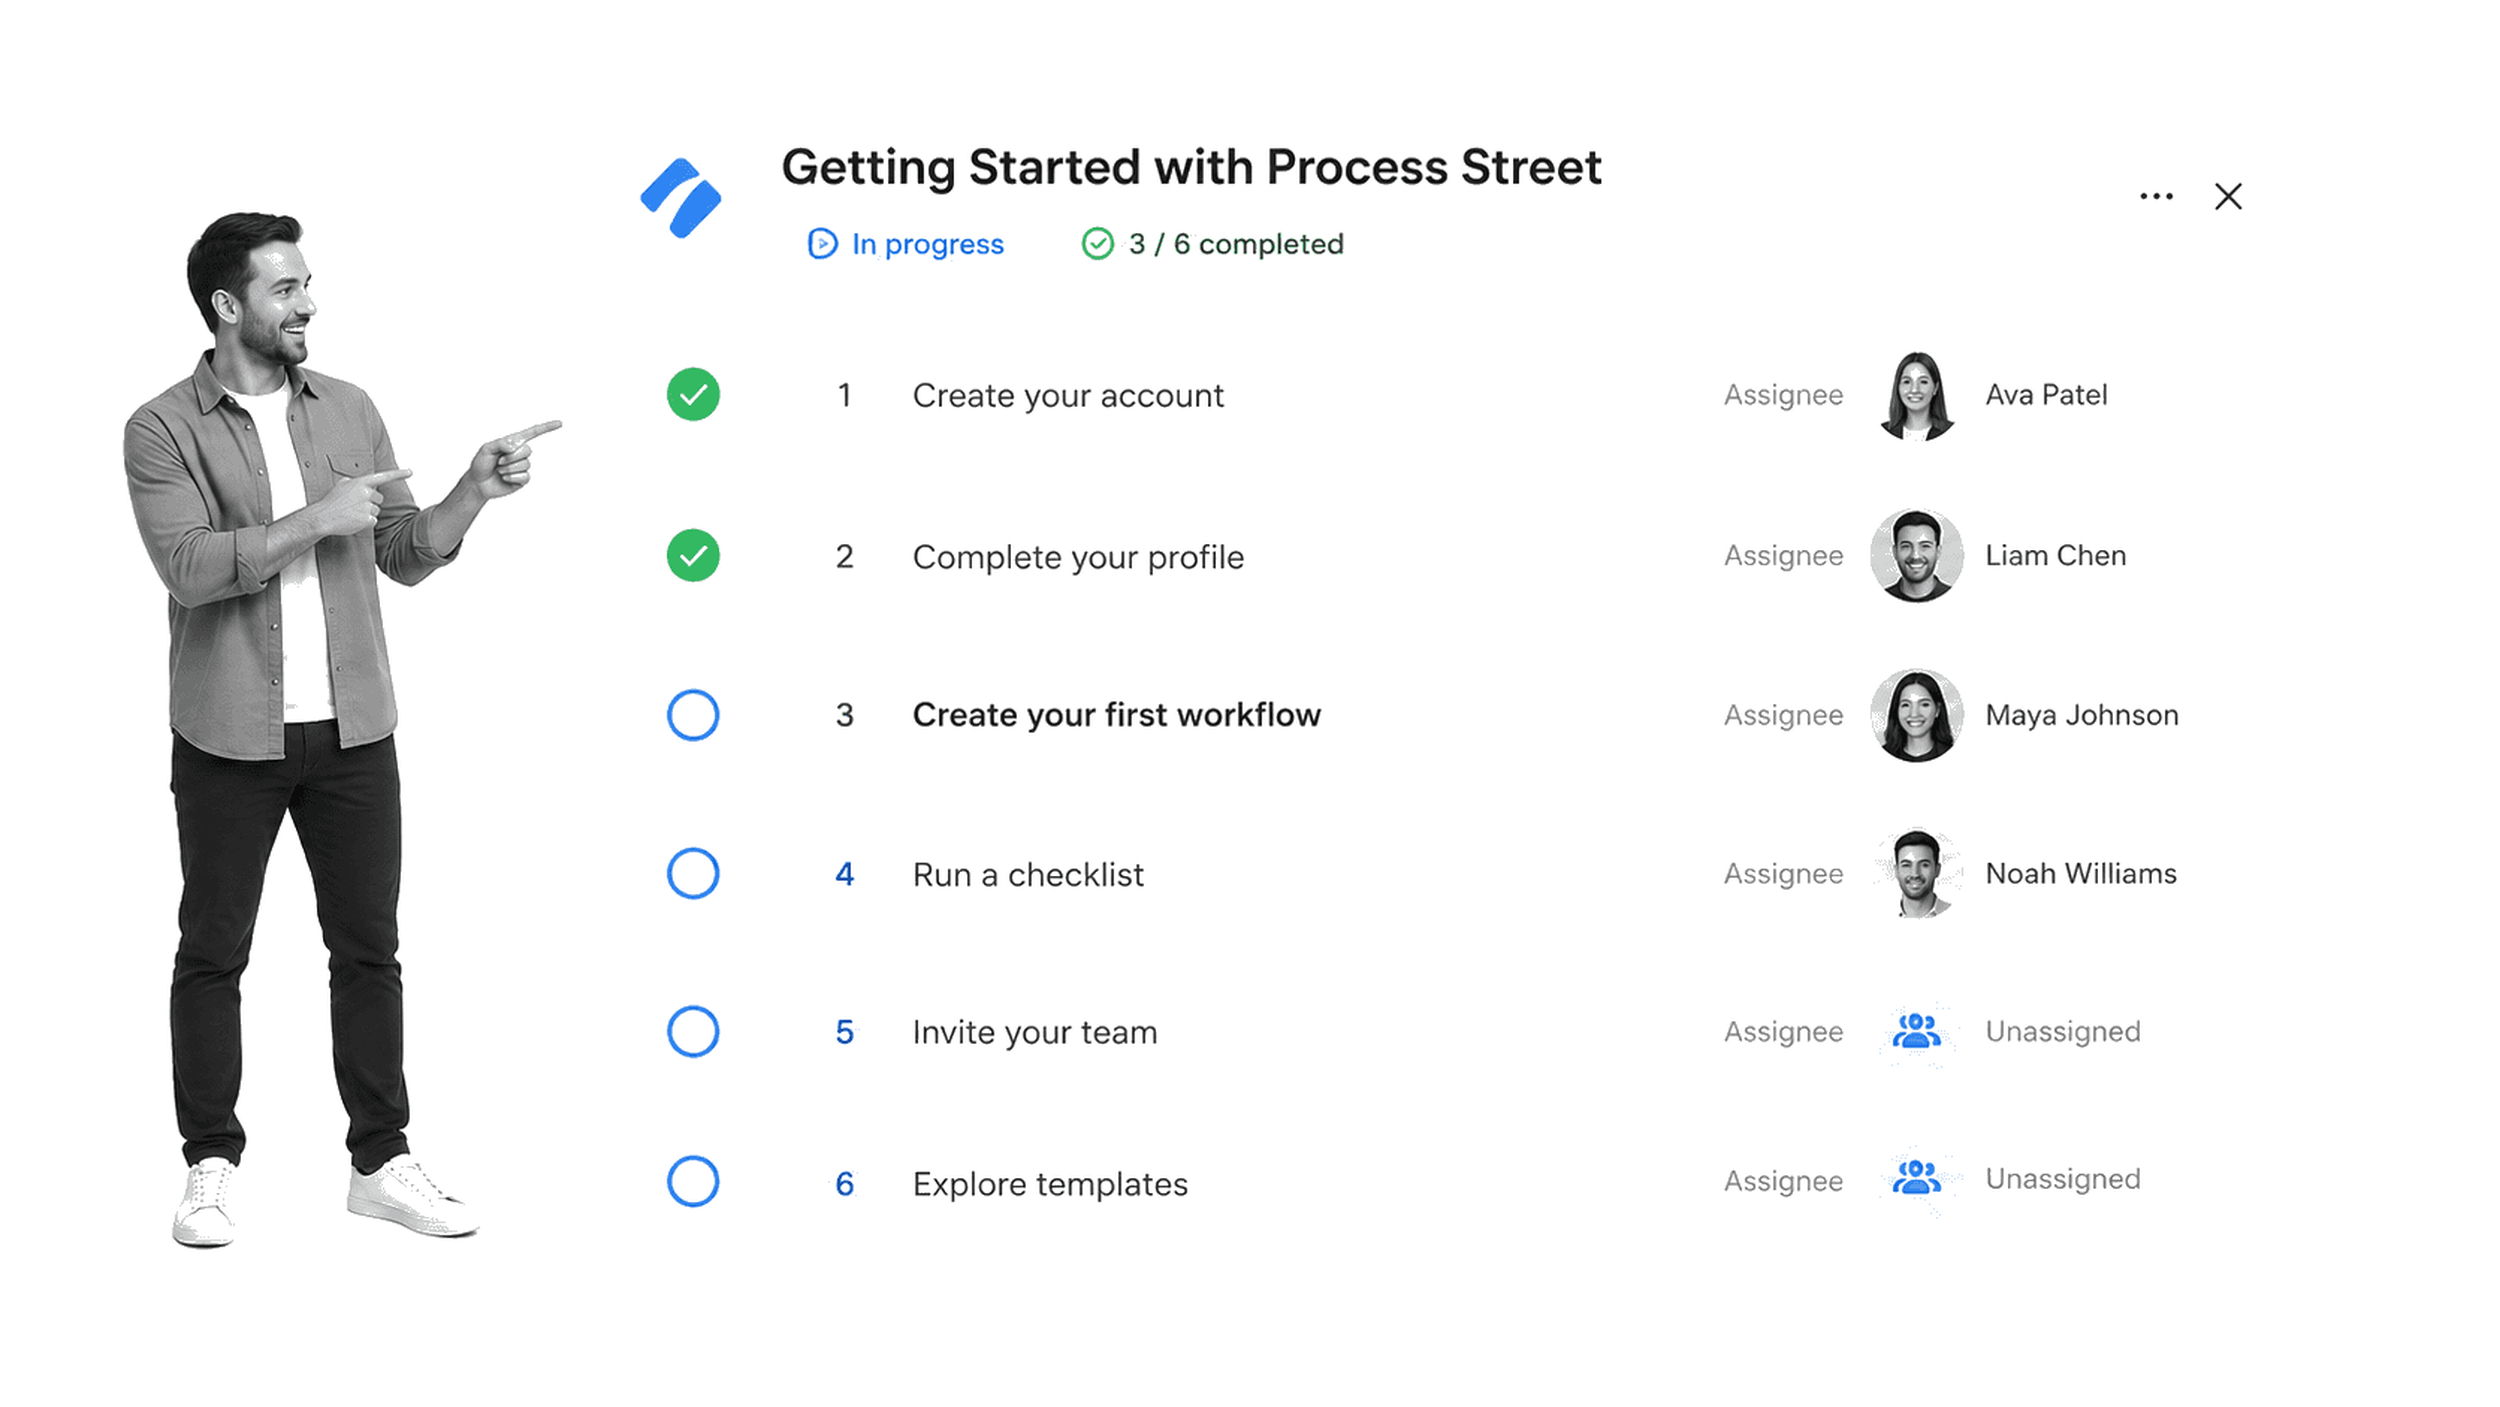Click the Liam Chen assignee name
Screen dimensions: 2500x1407
click(x=2055, y=556)
